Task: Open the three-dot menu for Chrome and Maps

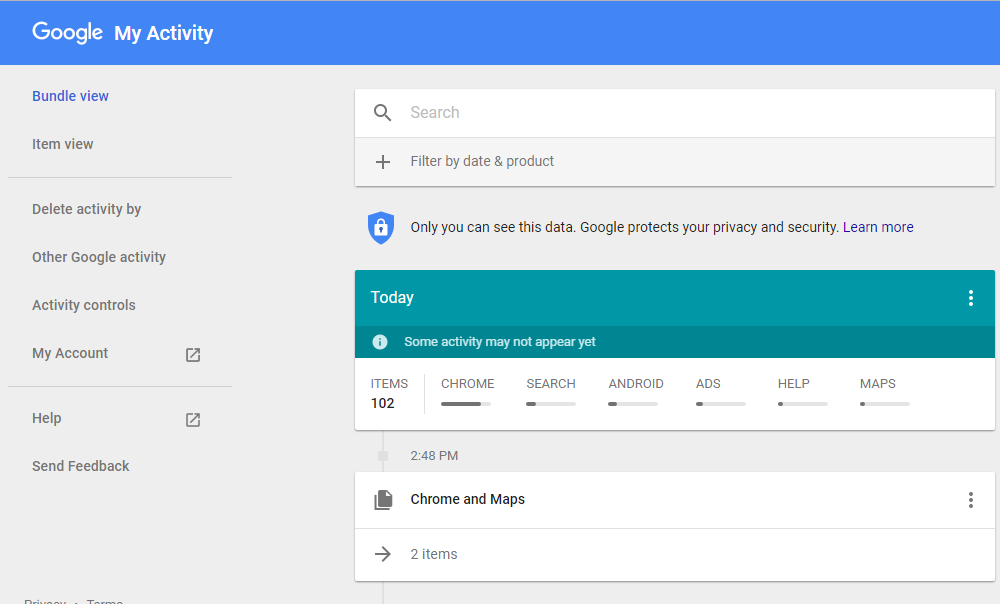Action: [x=971, y=500]
